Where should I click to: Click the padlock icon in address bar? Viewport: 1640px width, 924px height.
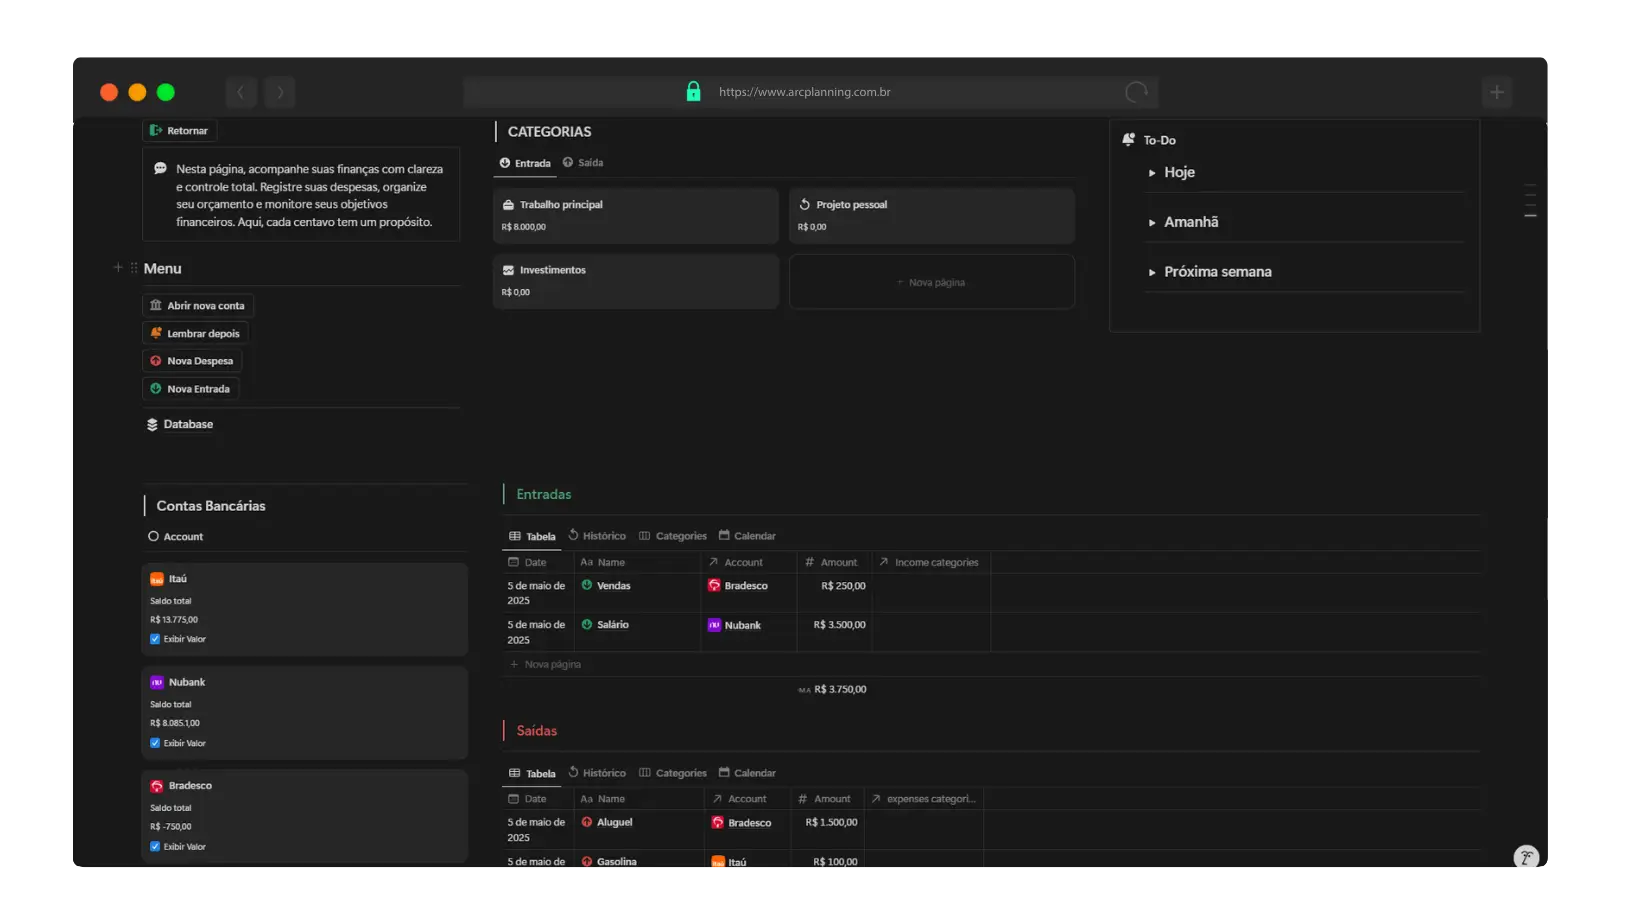click(x=693, y=92)
